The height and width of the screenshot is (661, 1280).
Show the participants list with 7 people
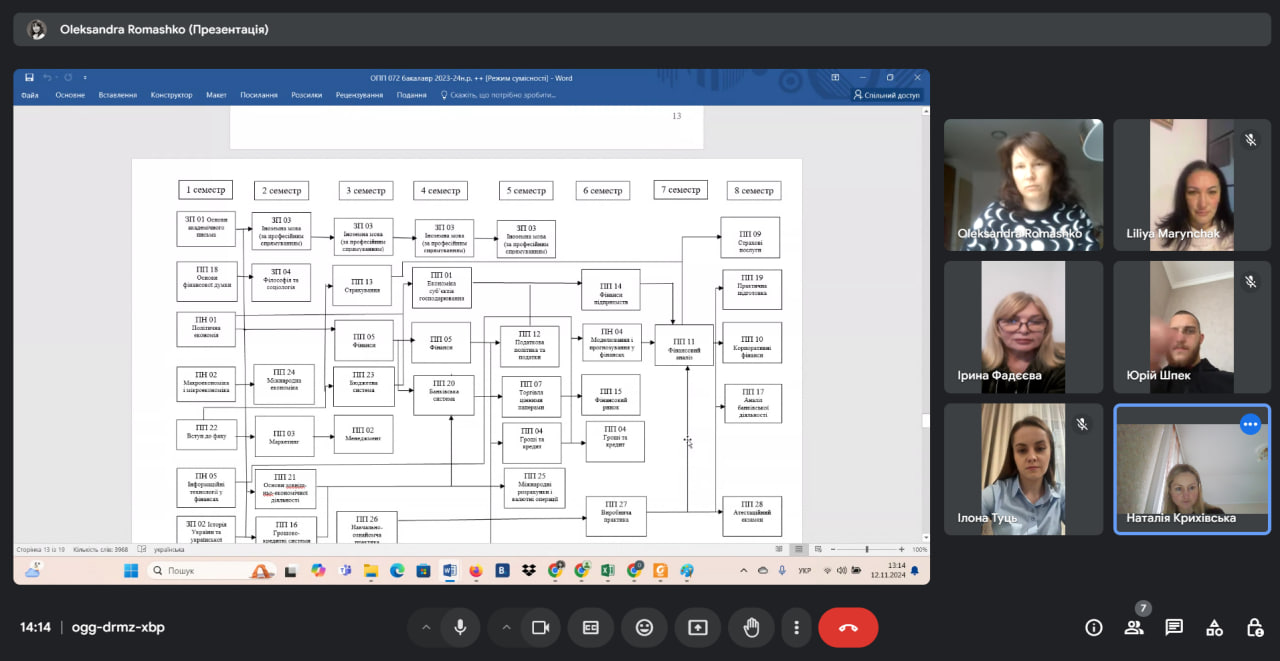pos(1134,628)
